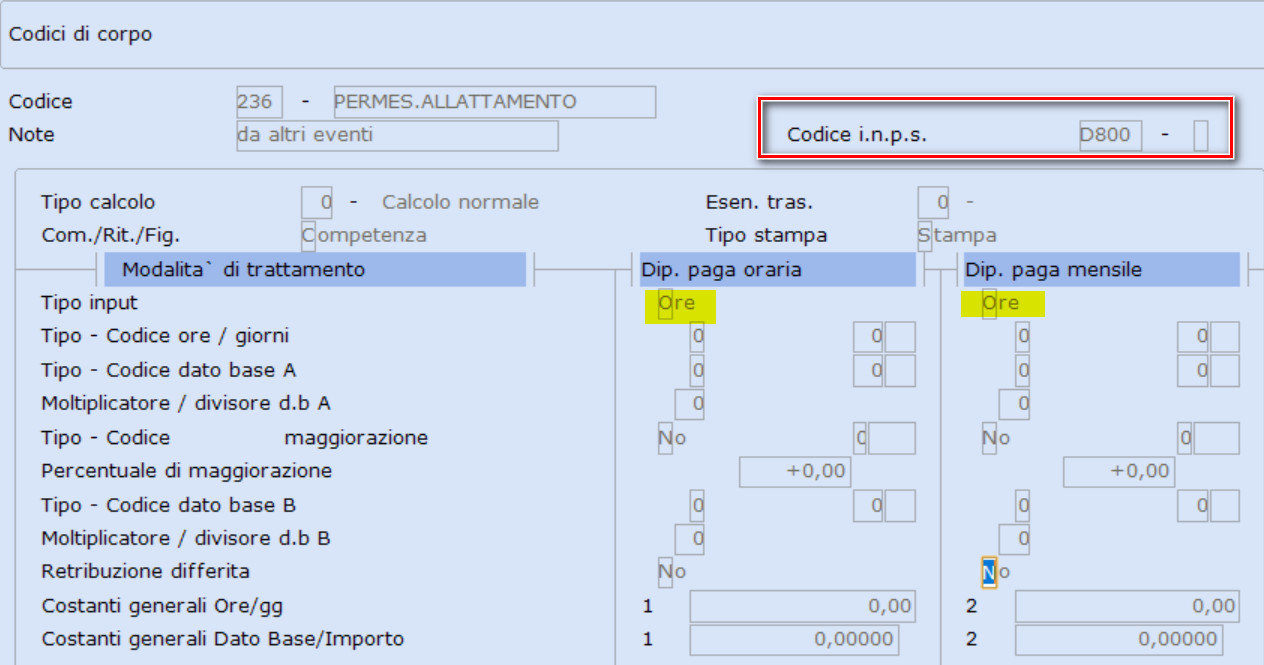Click Tipo input 'Ore' under Dip. paga mensile
This screenshot has width=1264, height=665.
tap(989, 303)
